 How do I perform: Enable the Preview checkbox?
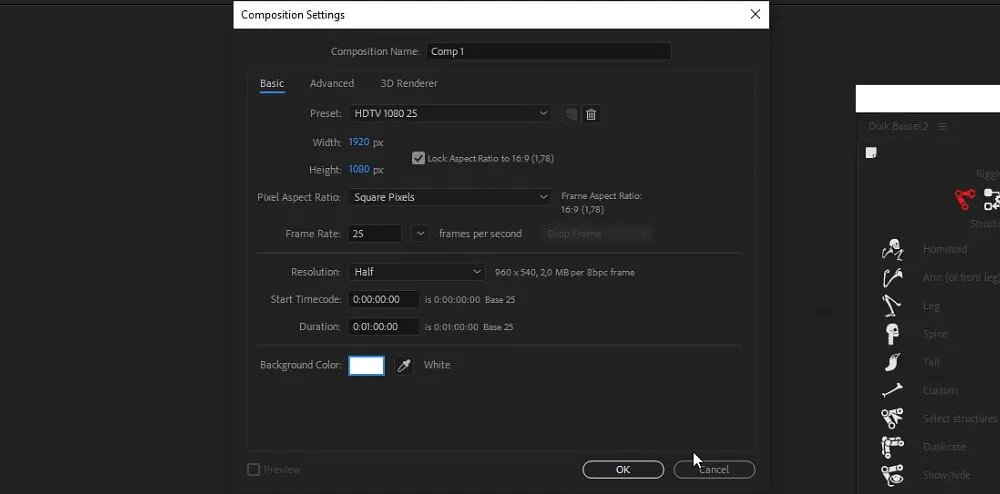(x=254, y=470)
